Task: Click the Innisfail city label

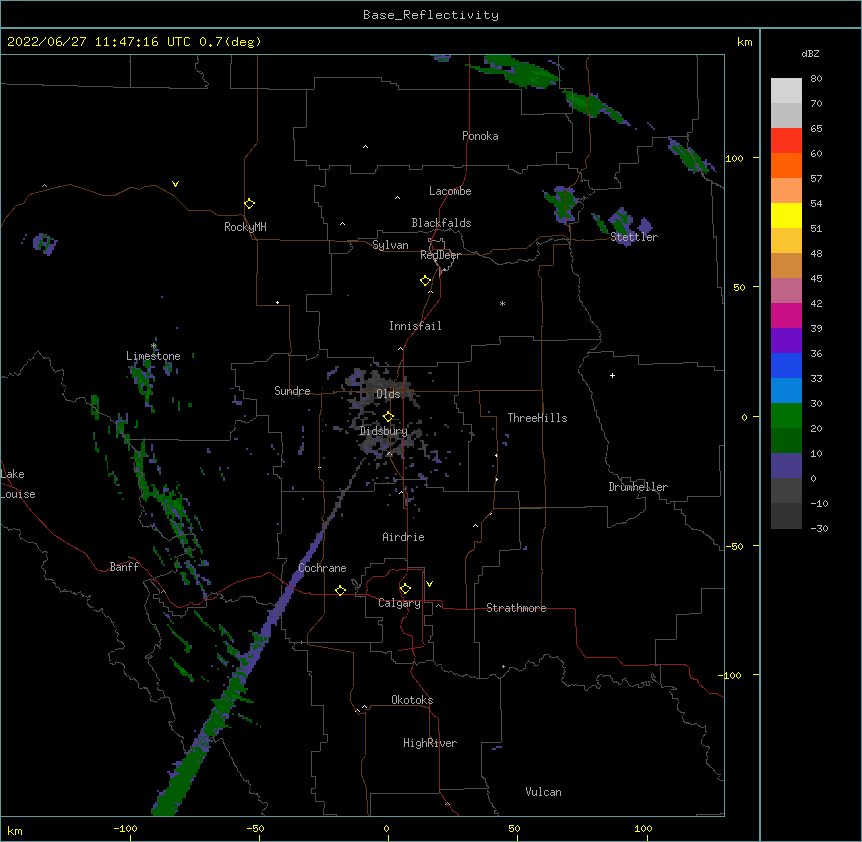Action: point(415,326)
